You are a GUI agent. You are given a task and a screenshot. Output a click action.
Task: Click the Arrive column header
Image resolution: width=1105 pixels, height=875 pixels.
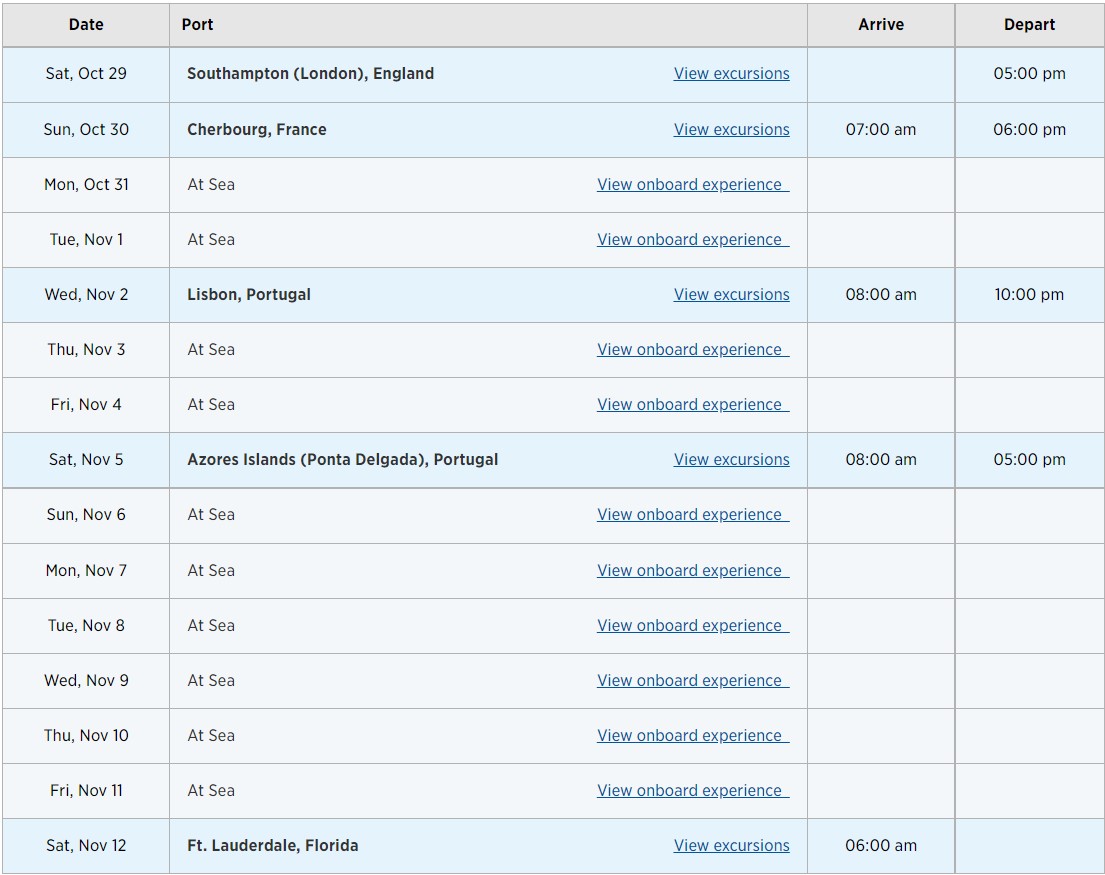[x=881, y=25]
